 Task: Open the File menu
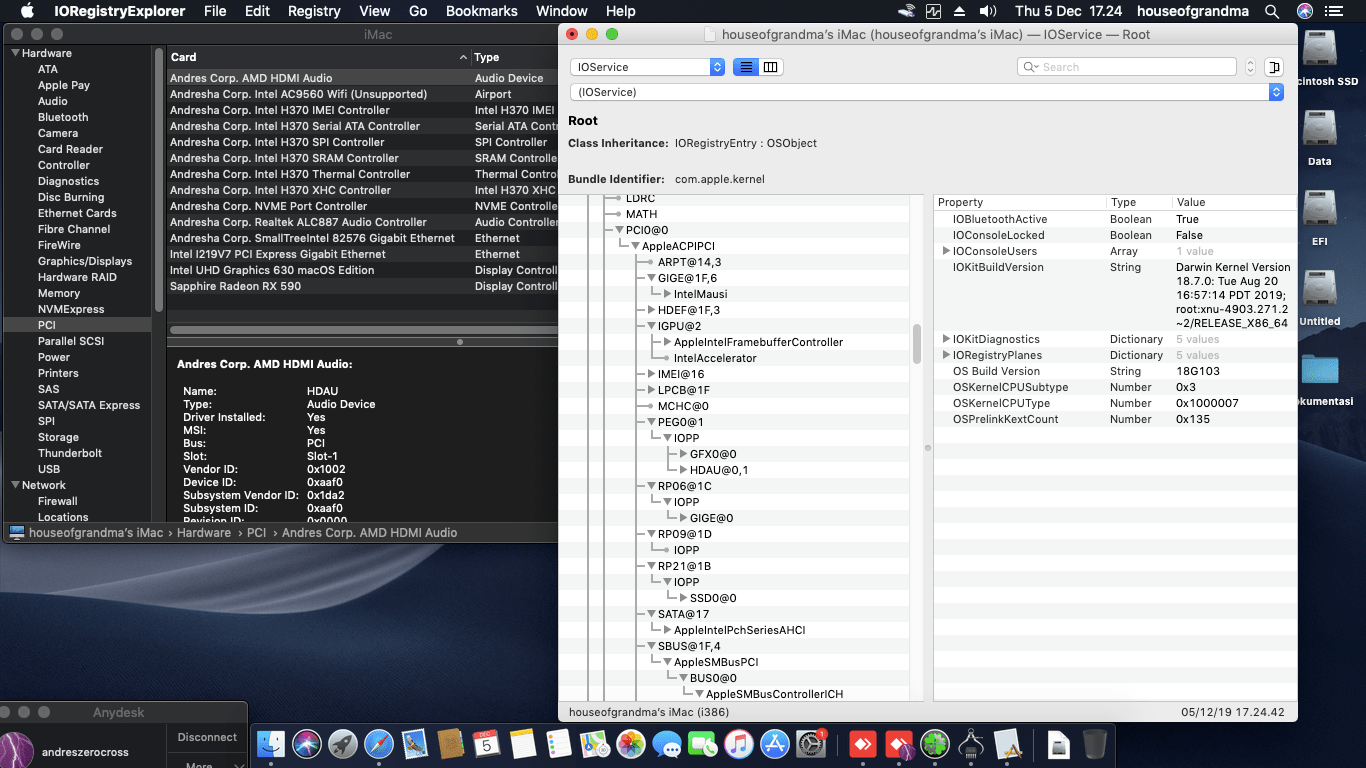pos(215,11)
